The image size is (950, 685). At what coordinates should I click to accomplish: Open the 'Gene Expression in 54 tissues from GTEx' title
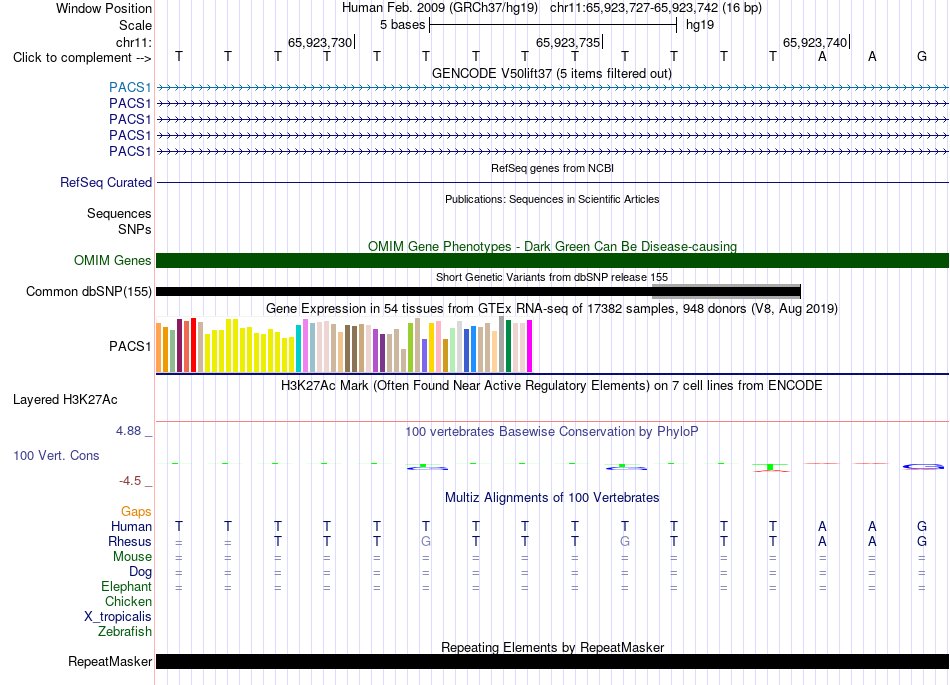(x=552, y=308)
